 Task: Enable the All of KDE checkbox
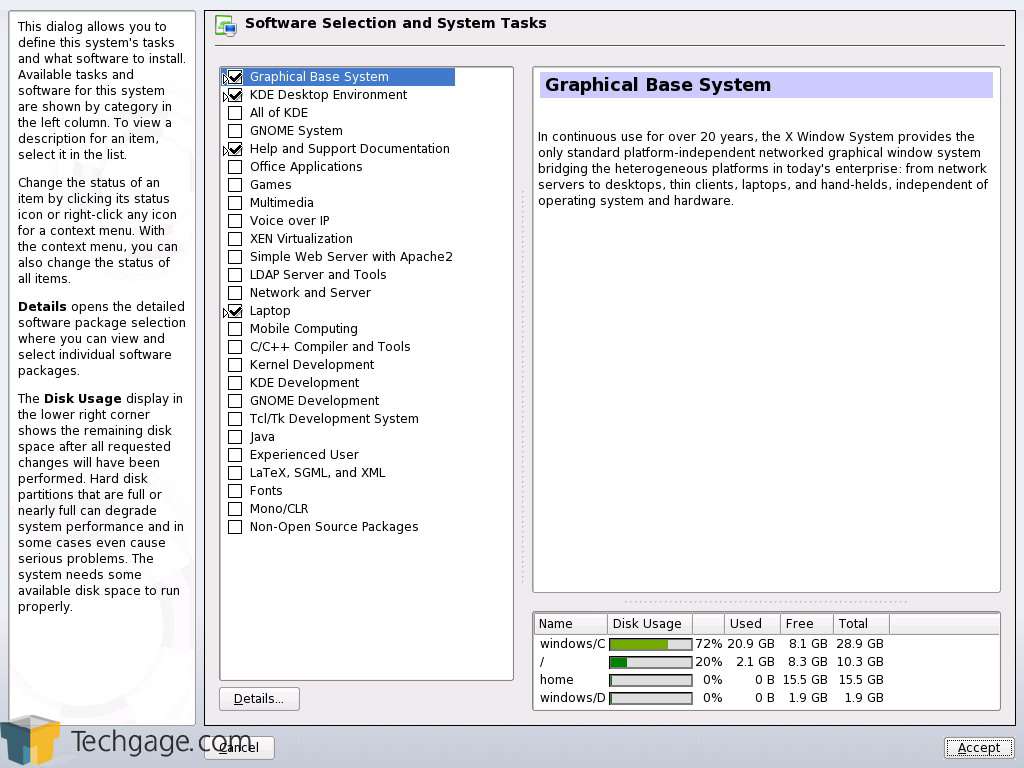pyautogui.click(x=234, y=113)
